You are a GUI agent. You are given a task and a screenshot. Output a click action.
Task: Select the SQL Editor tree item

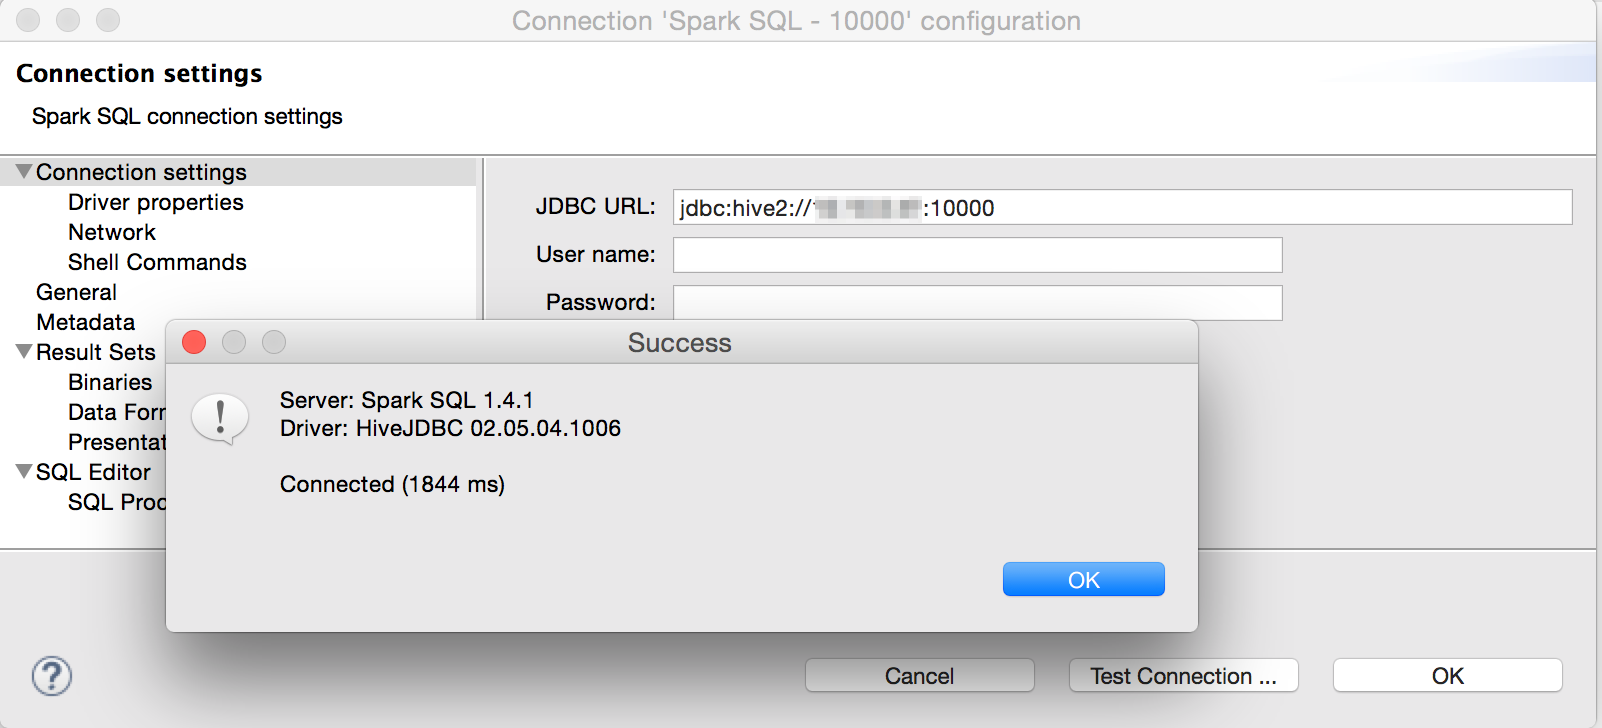click(93, 472)
